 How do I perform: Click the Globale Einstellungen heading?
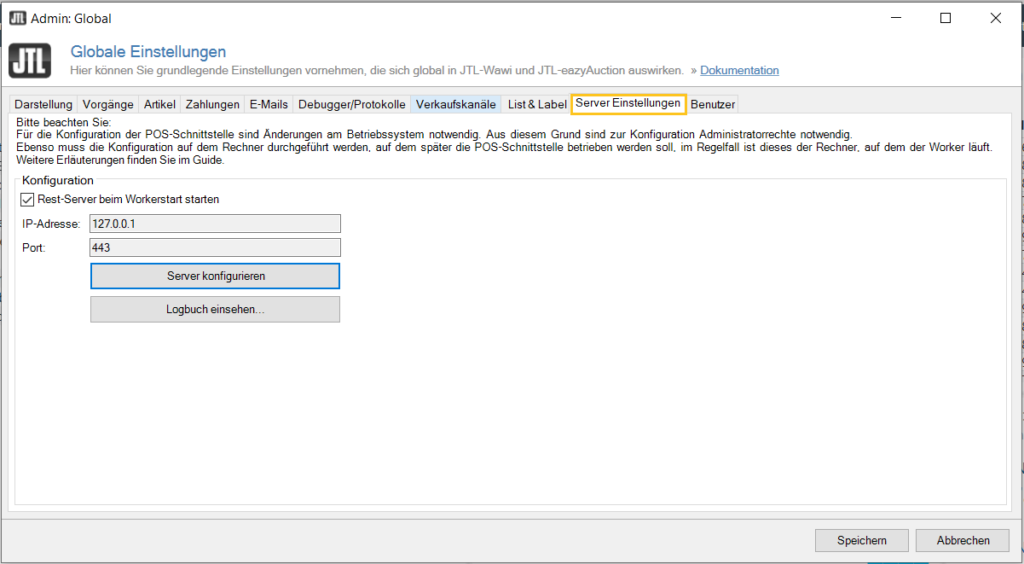coord(148,52)
